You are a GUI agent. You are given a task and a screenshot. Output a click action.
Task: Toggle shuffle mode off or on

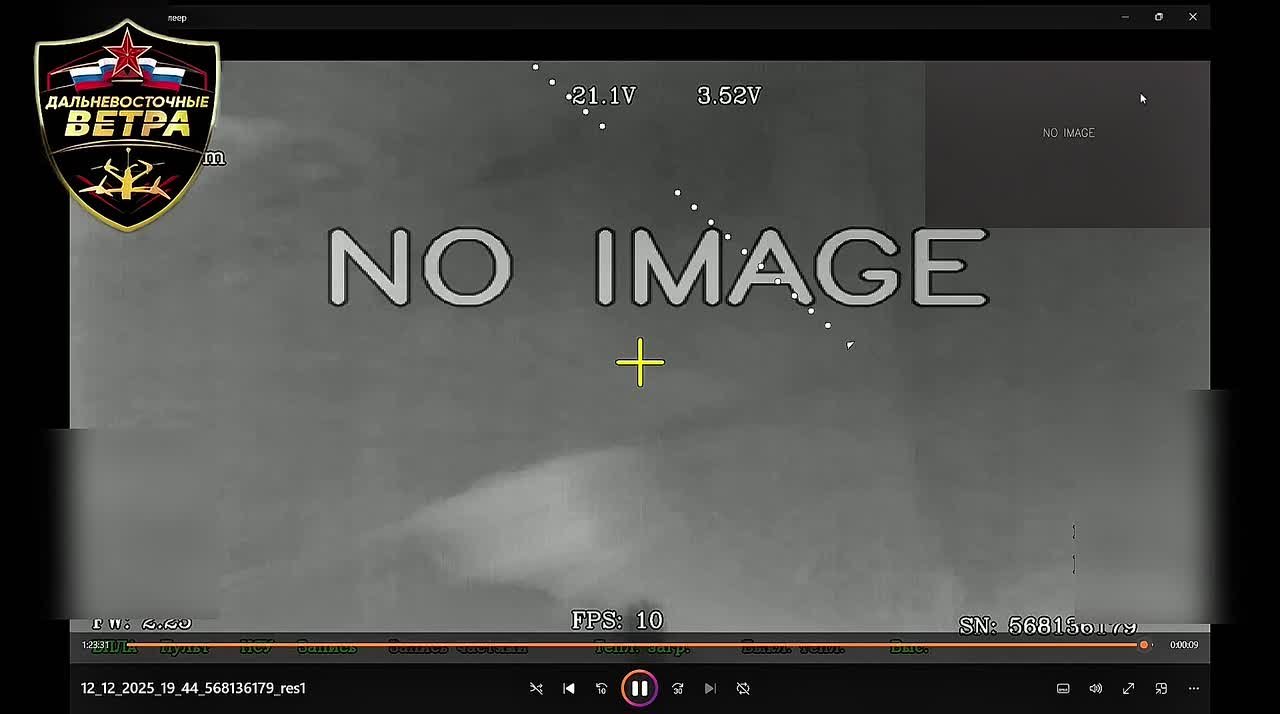tap(536, 688)
